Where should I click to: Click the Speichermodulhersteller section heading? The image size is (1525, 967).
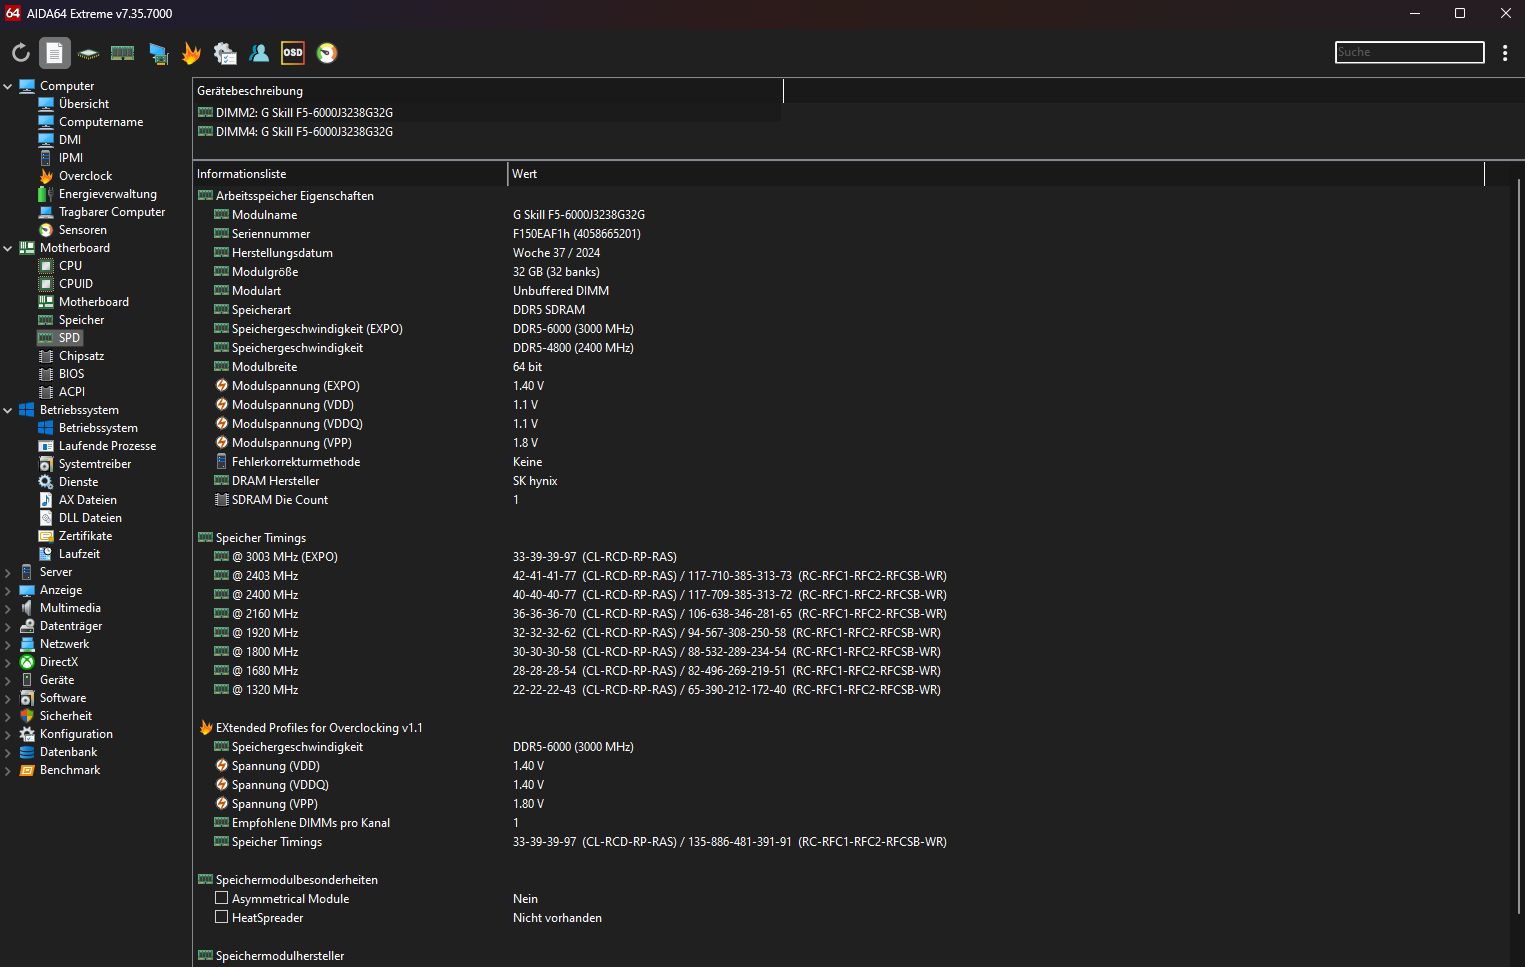[x=280, y=956]
